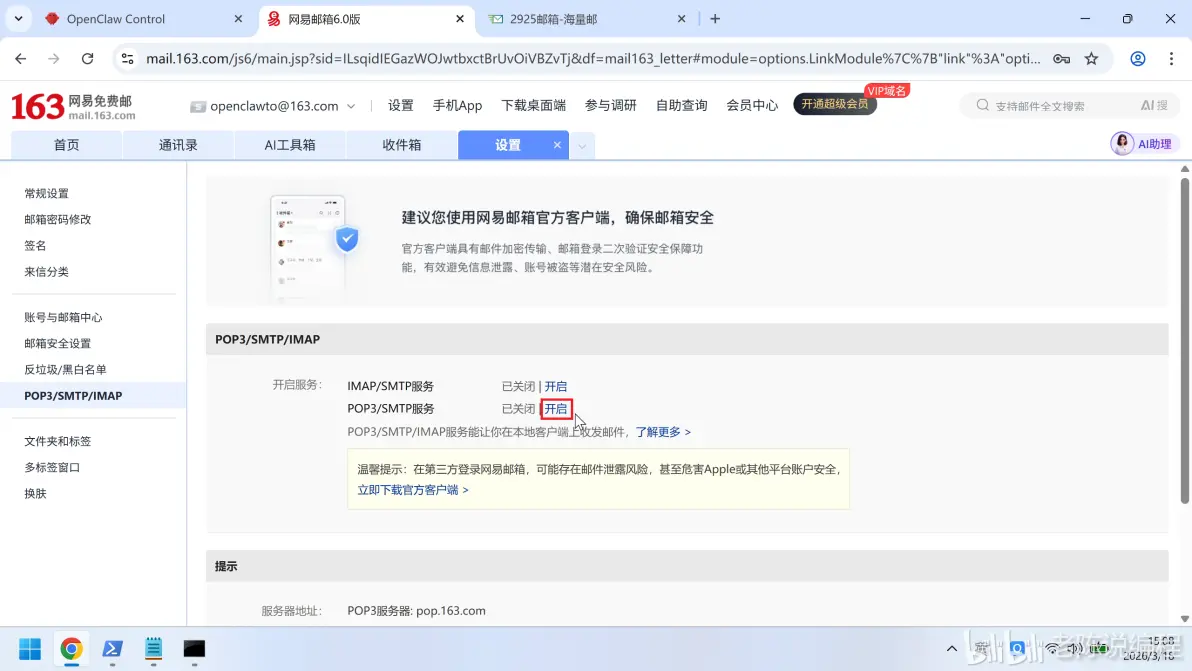
Task: Click the 163 mail logo
Action: (x=73, y=106)
